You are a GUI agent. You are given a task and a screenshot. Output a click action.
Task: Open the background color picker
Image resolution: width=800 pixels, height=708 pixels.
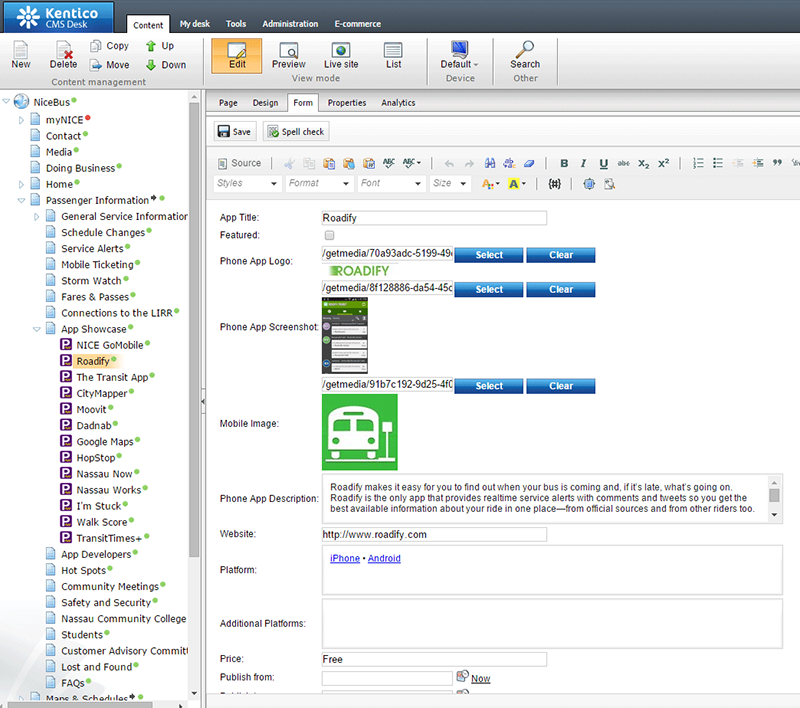coord(517,184)
